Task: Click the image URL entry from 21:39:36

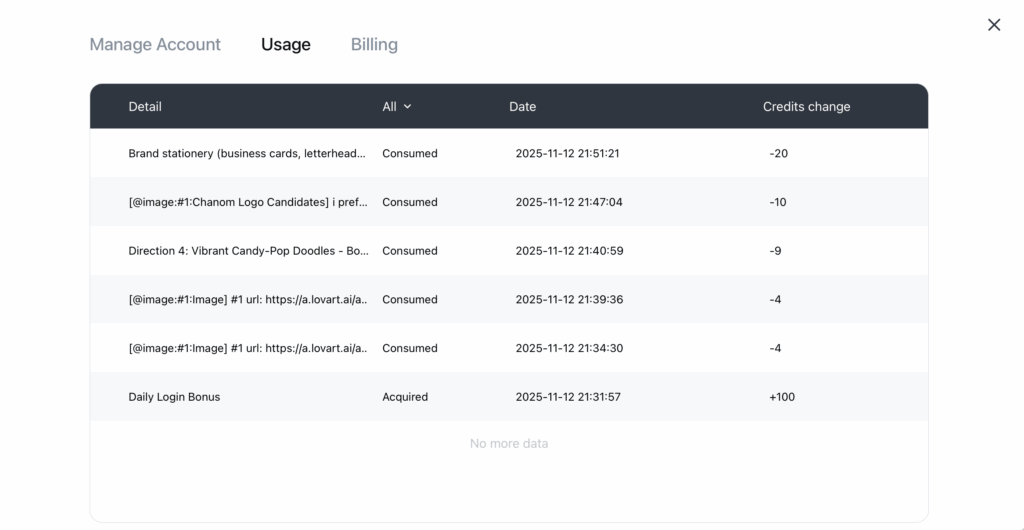Action: (248, 299)
